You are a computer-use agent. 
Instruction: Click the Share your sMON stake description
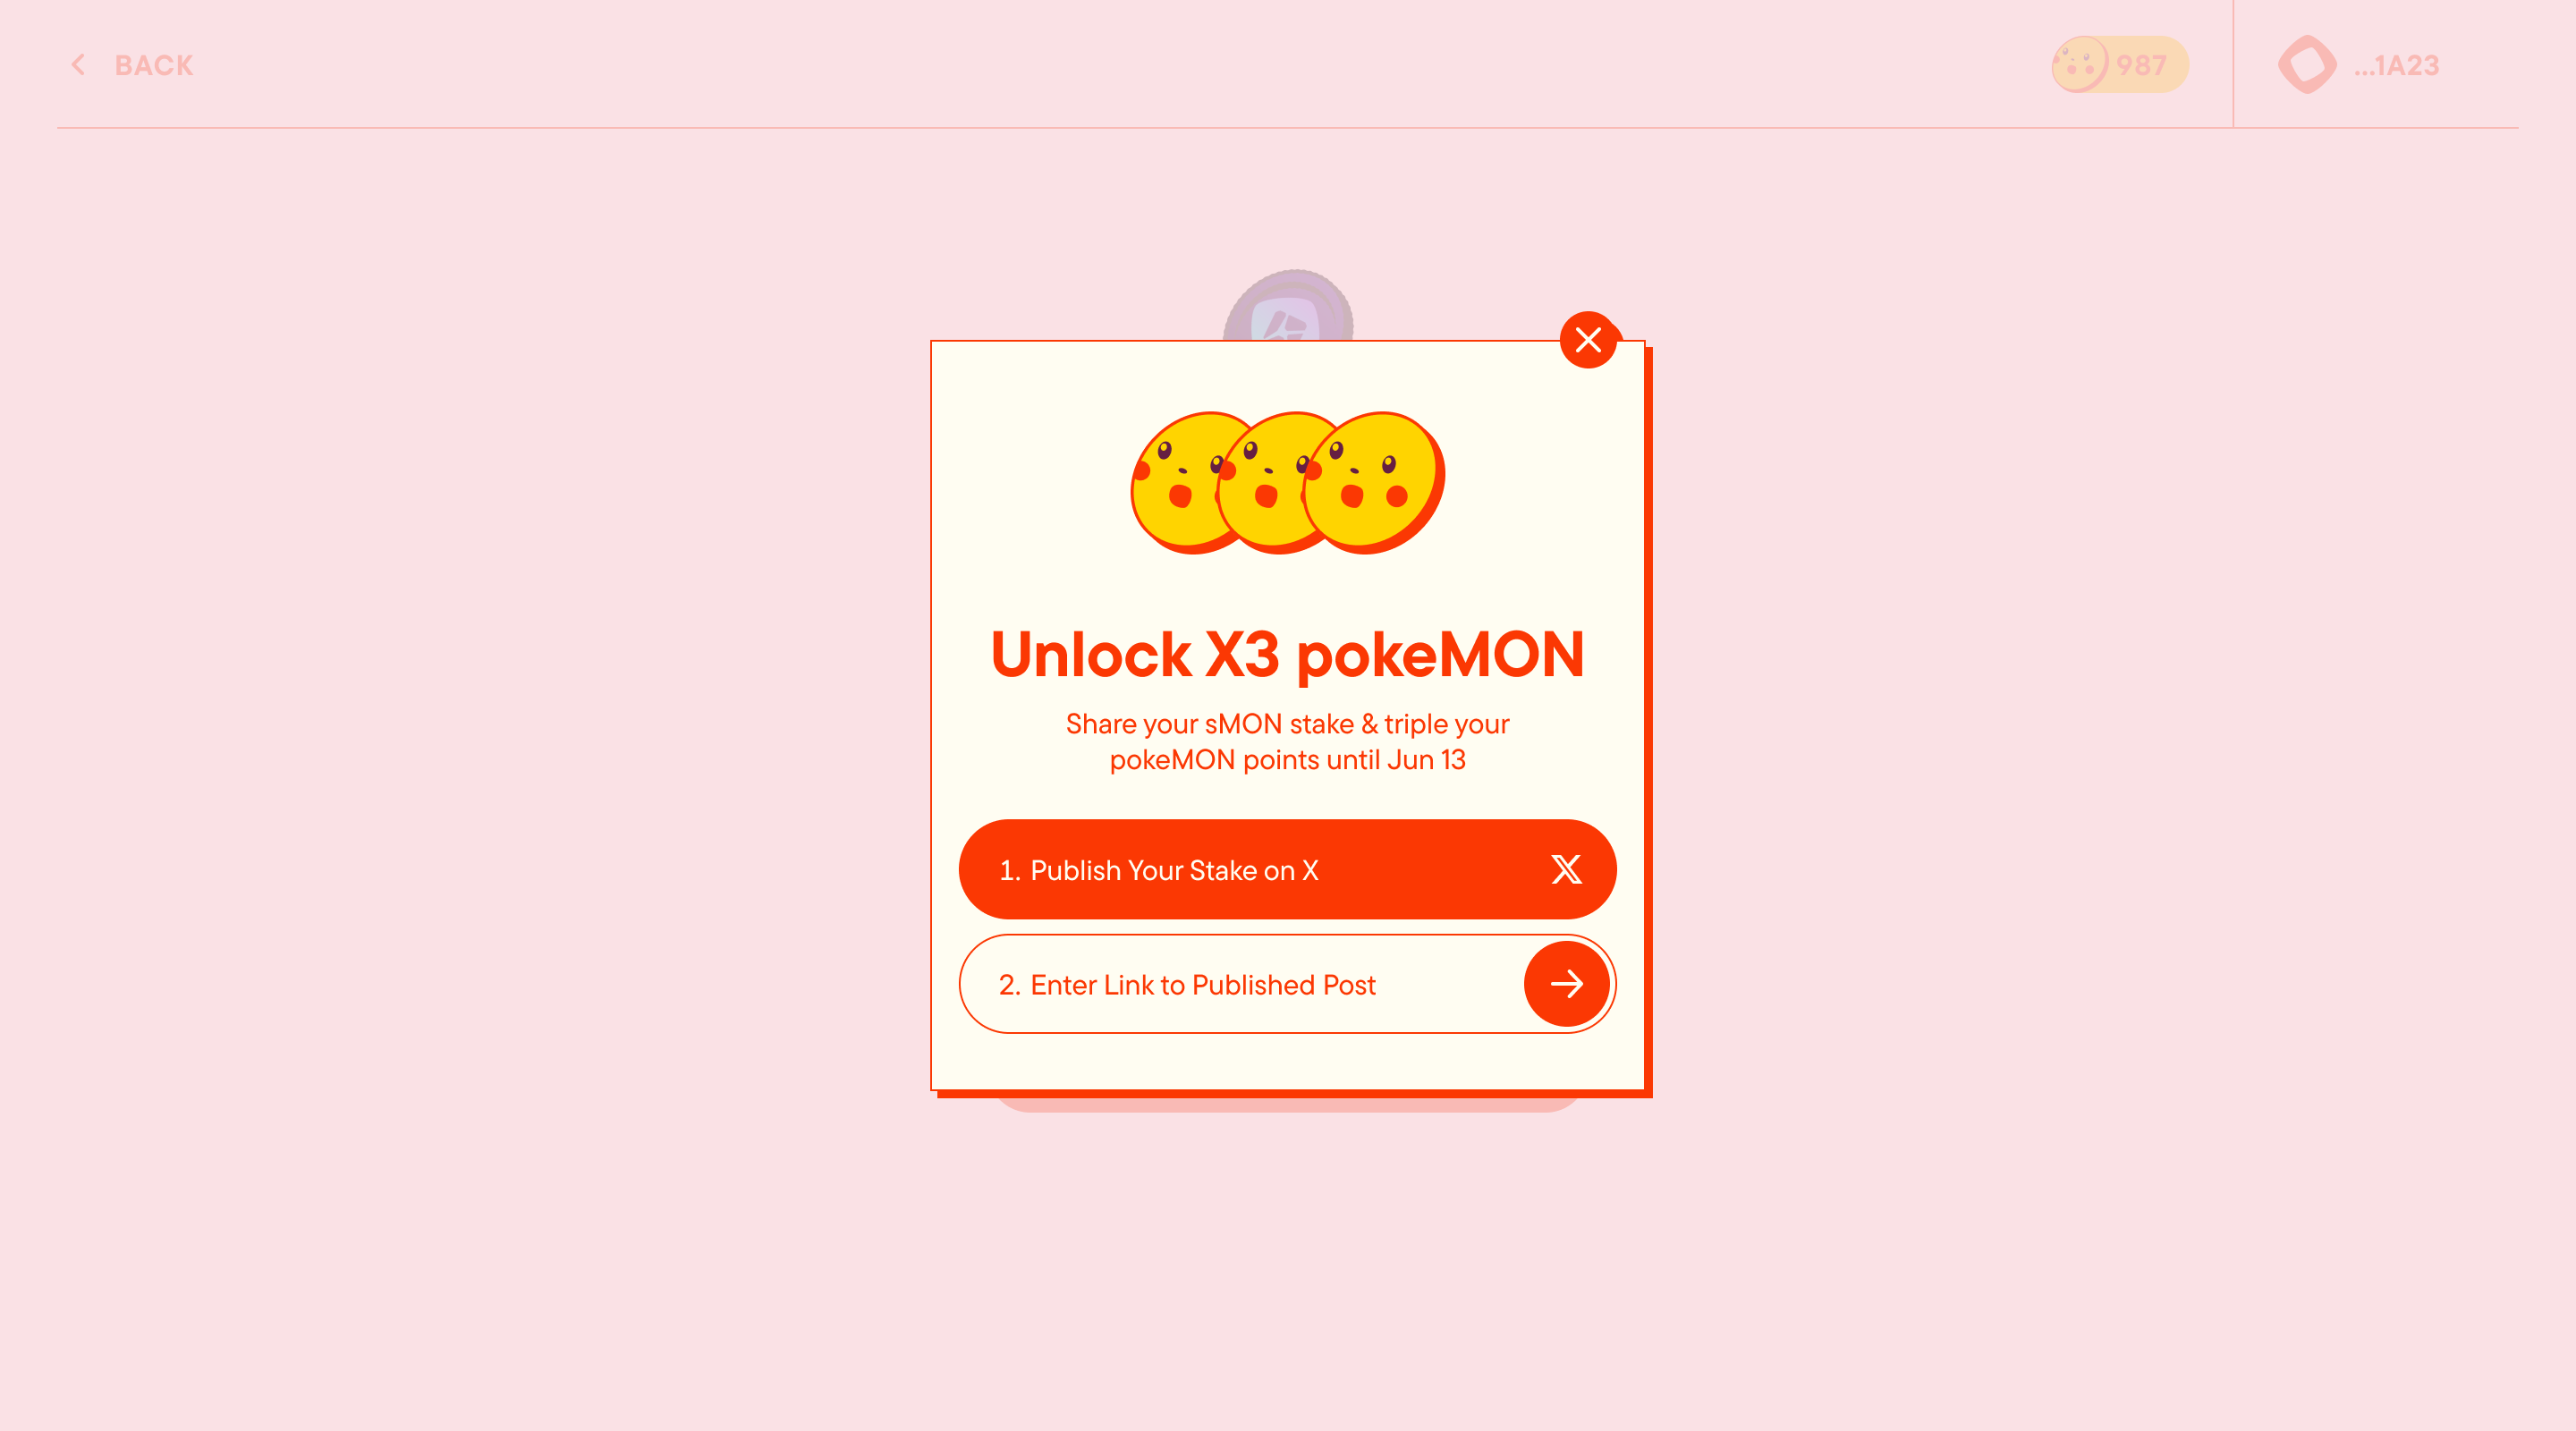coord(1287,742)
